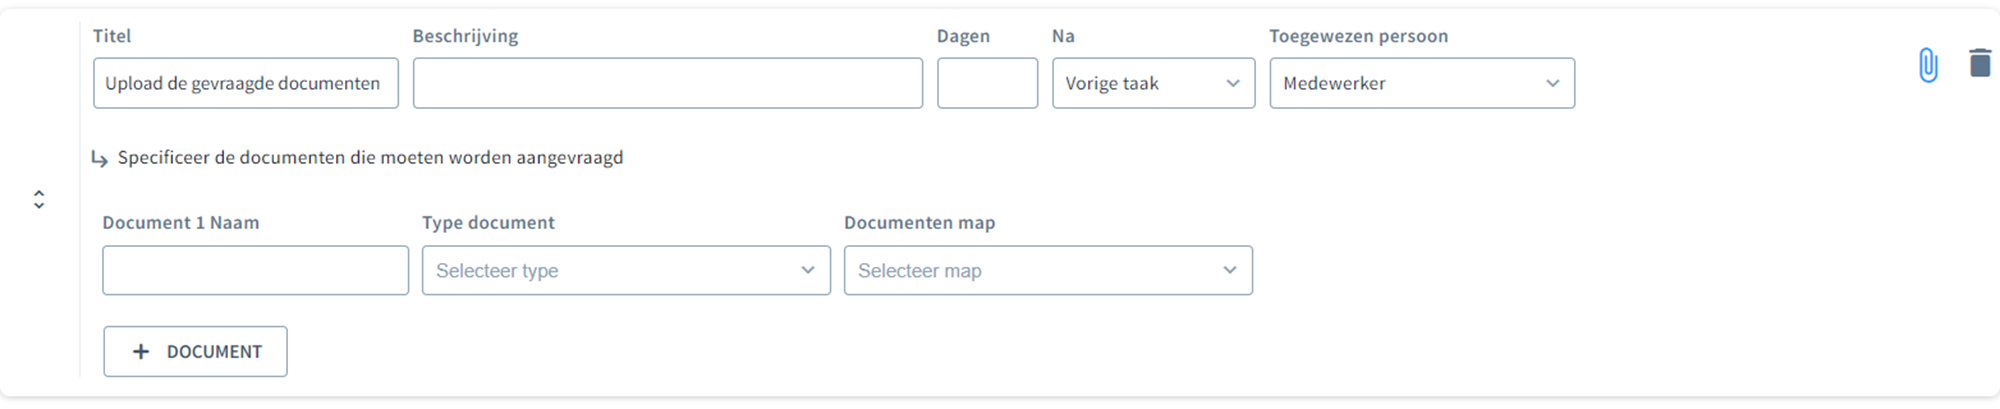Click the 'Document 1 Naam' text field
Screen dimensions: 2000x409
click(255, 270)
